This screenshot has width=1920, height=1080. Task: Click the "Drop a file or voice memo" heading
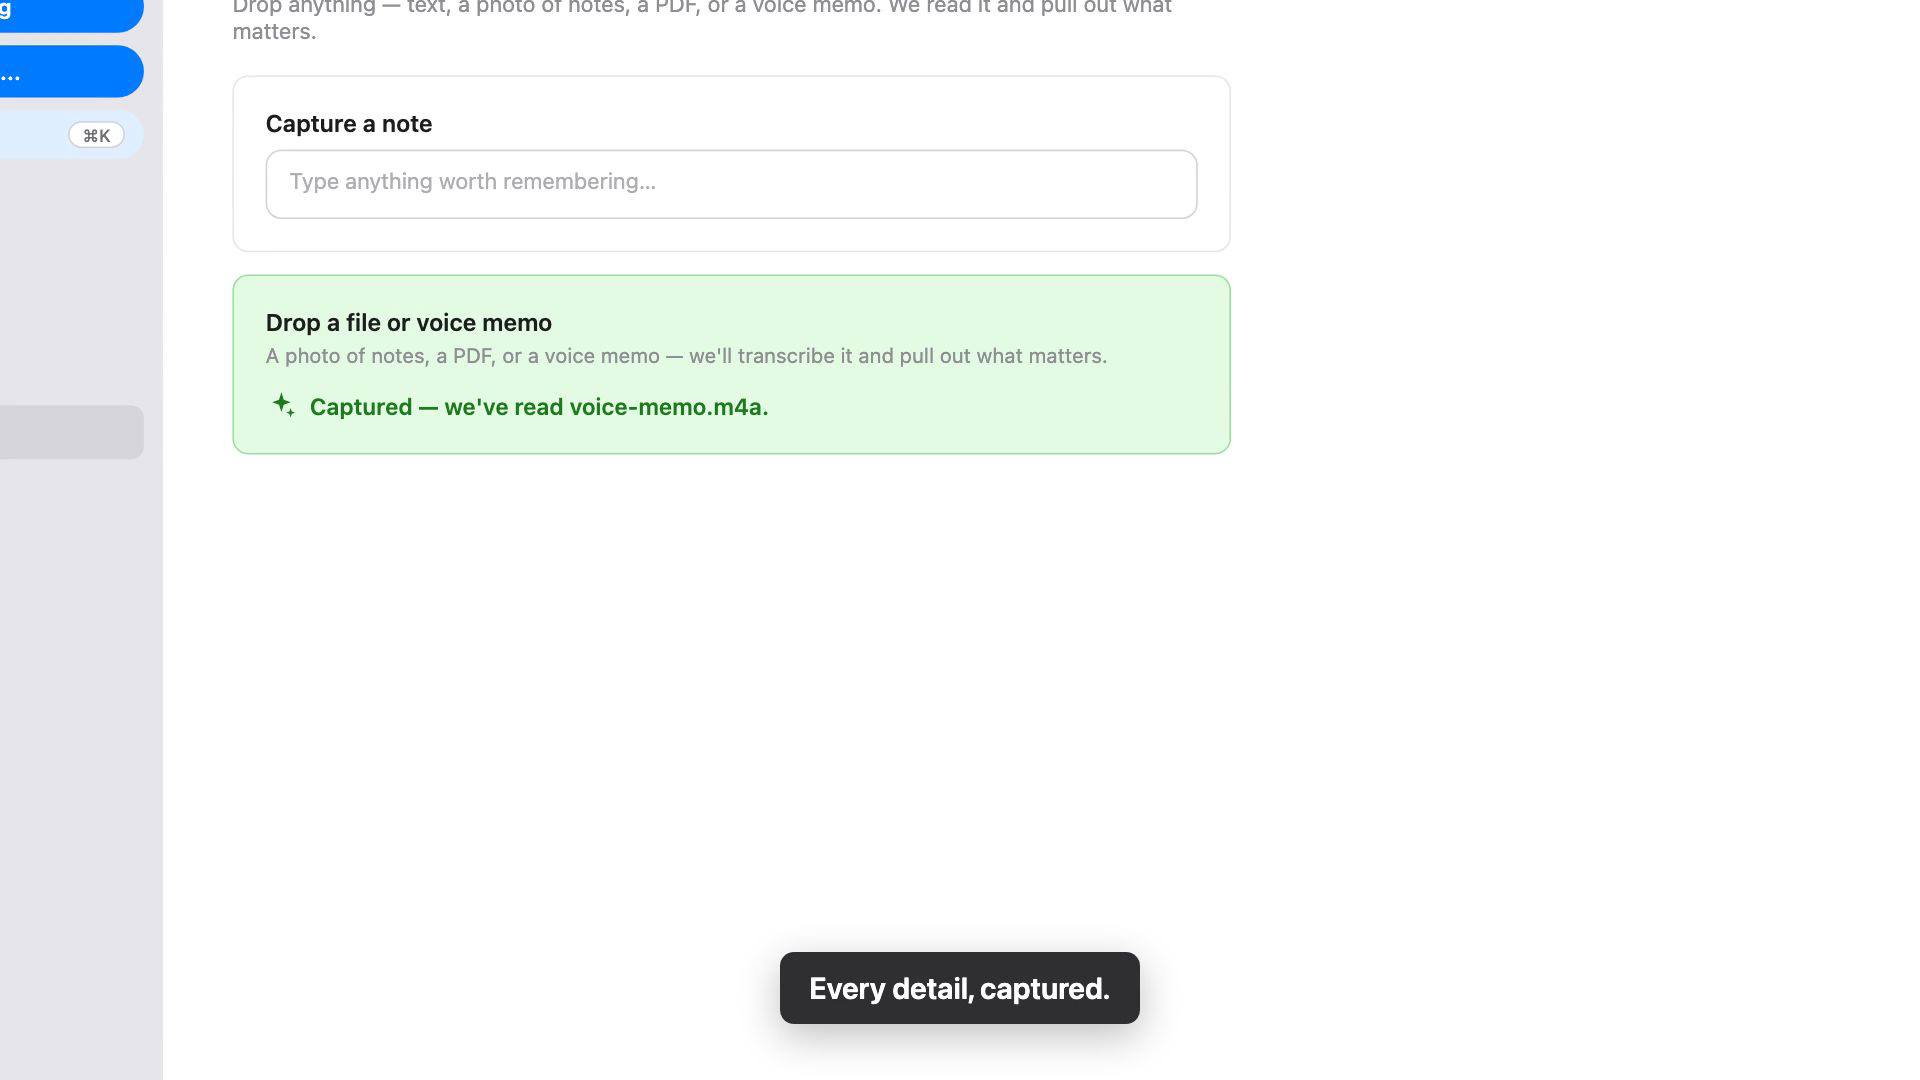[x=409, y=323]
